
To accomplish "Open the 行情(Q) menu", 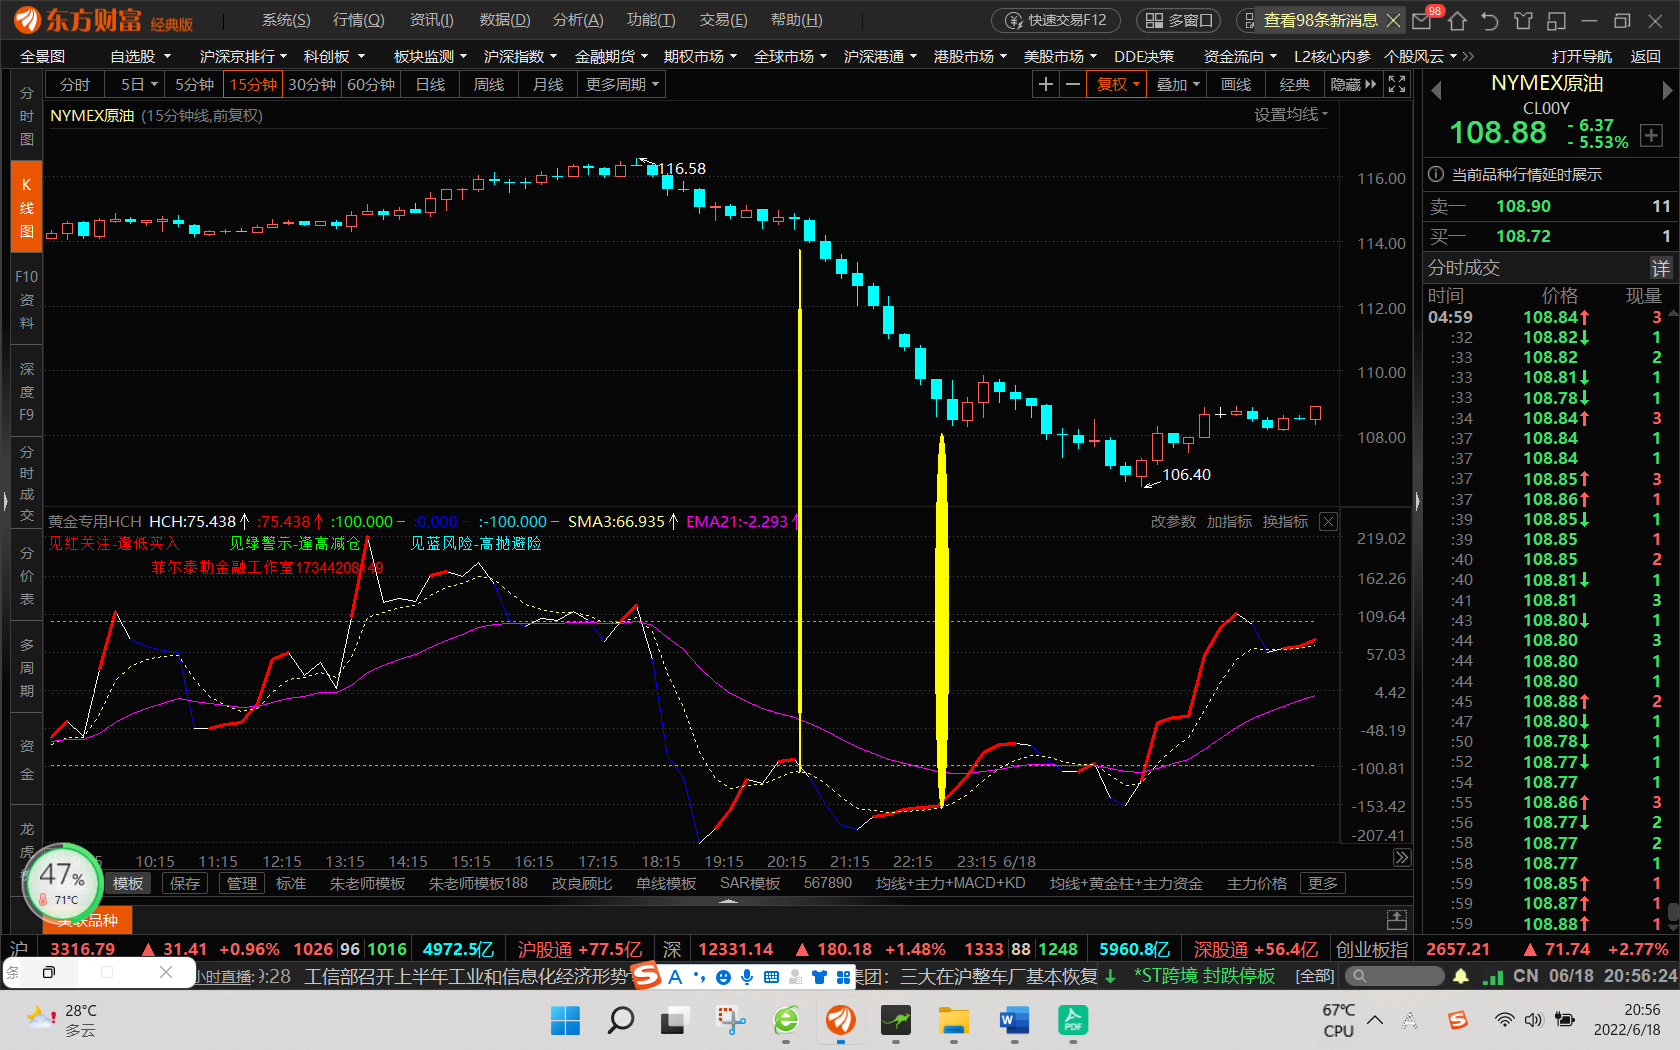I will [358, 20].
